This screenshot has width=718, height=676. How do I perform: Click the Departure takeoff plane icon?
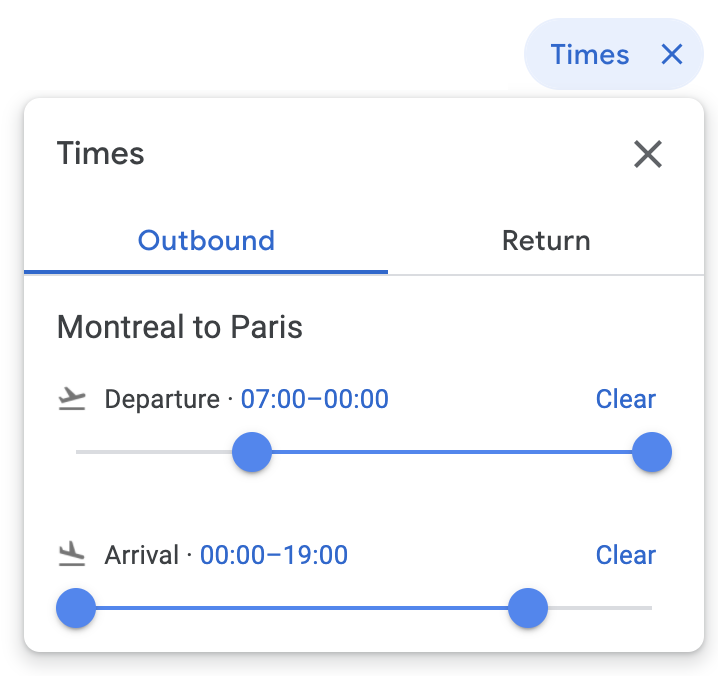[x=71, y=400]
